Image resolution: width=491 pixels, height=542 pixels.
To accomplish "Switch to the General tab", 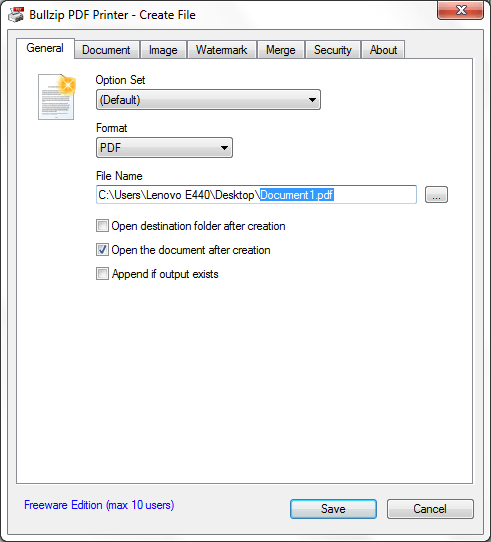I will tap(45, 48).
